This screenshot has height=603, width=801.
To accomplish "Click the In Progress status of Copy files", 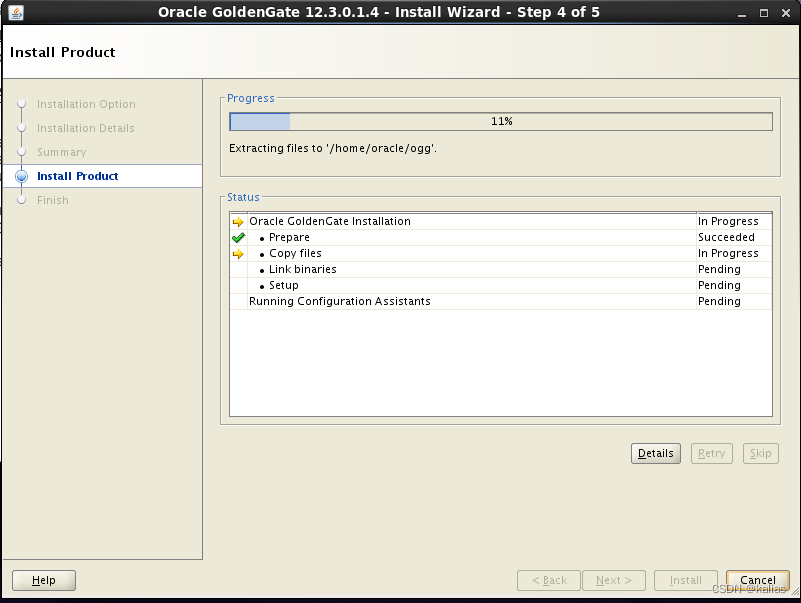I will coord(728,253).
